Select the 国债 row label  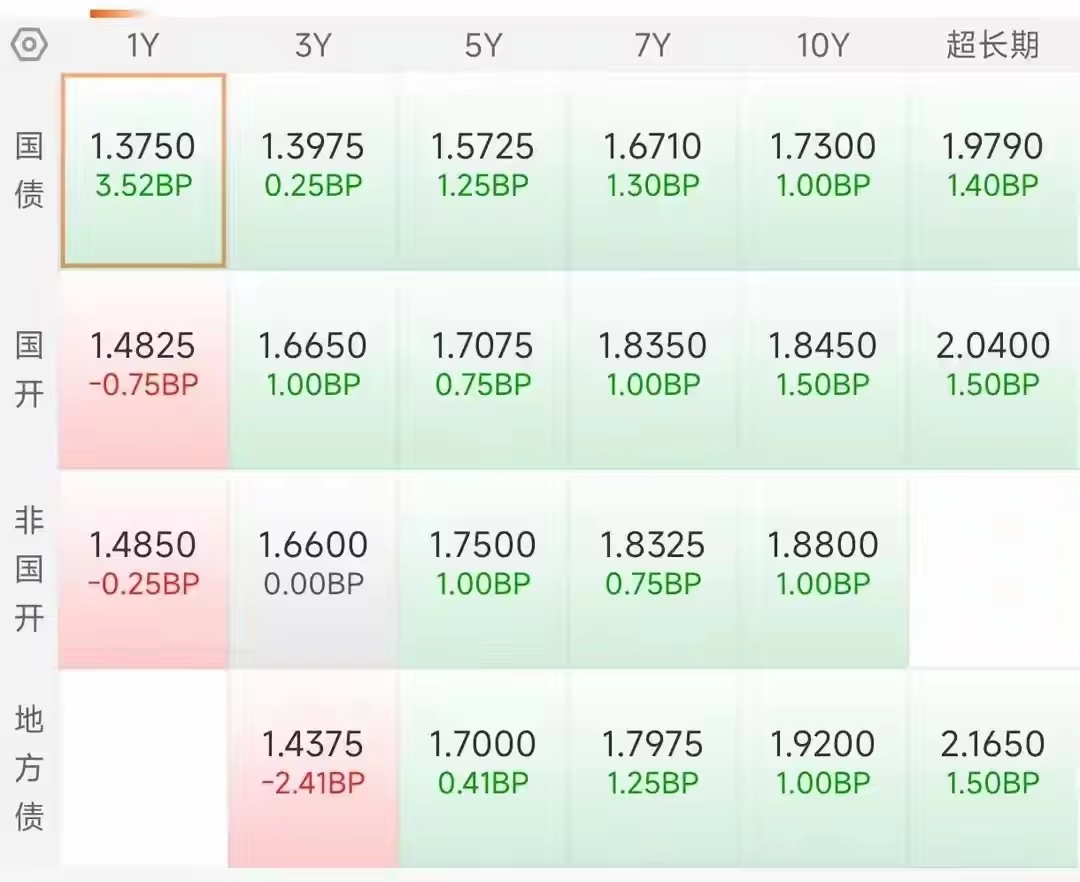[29, 171]
